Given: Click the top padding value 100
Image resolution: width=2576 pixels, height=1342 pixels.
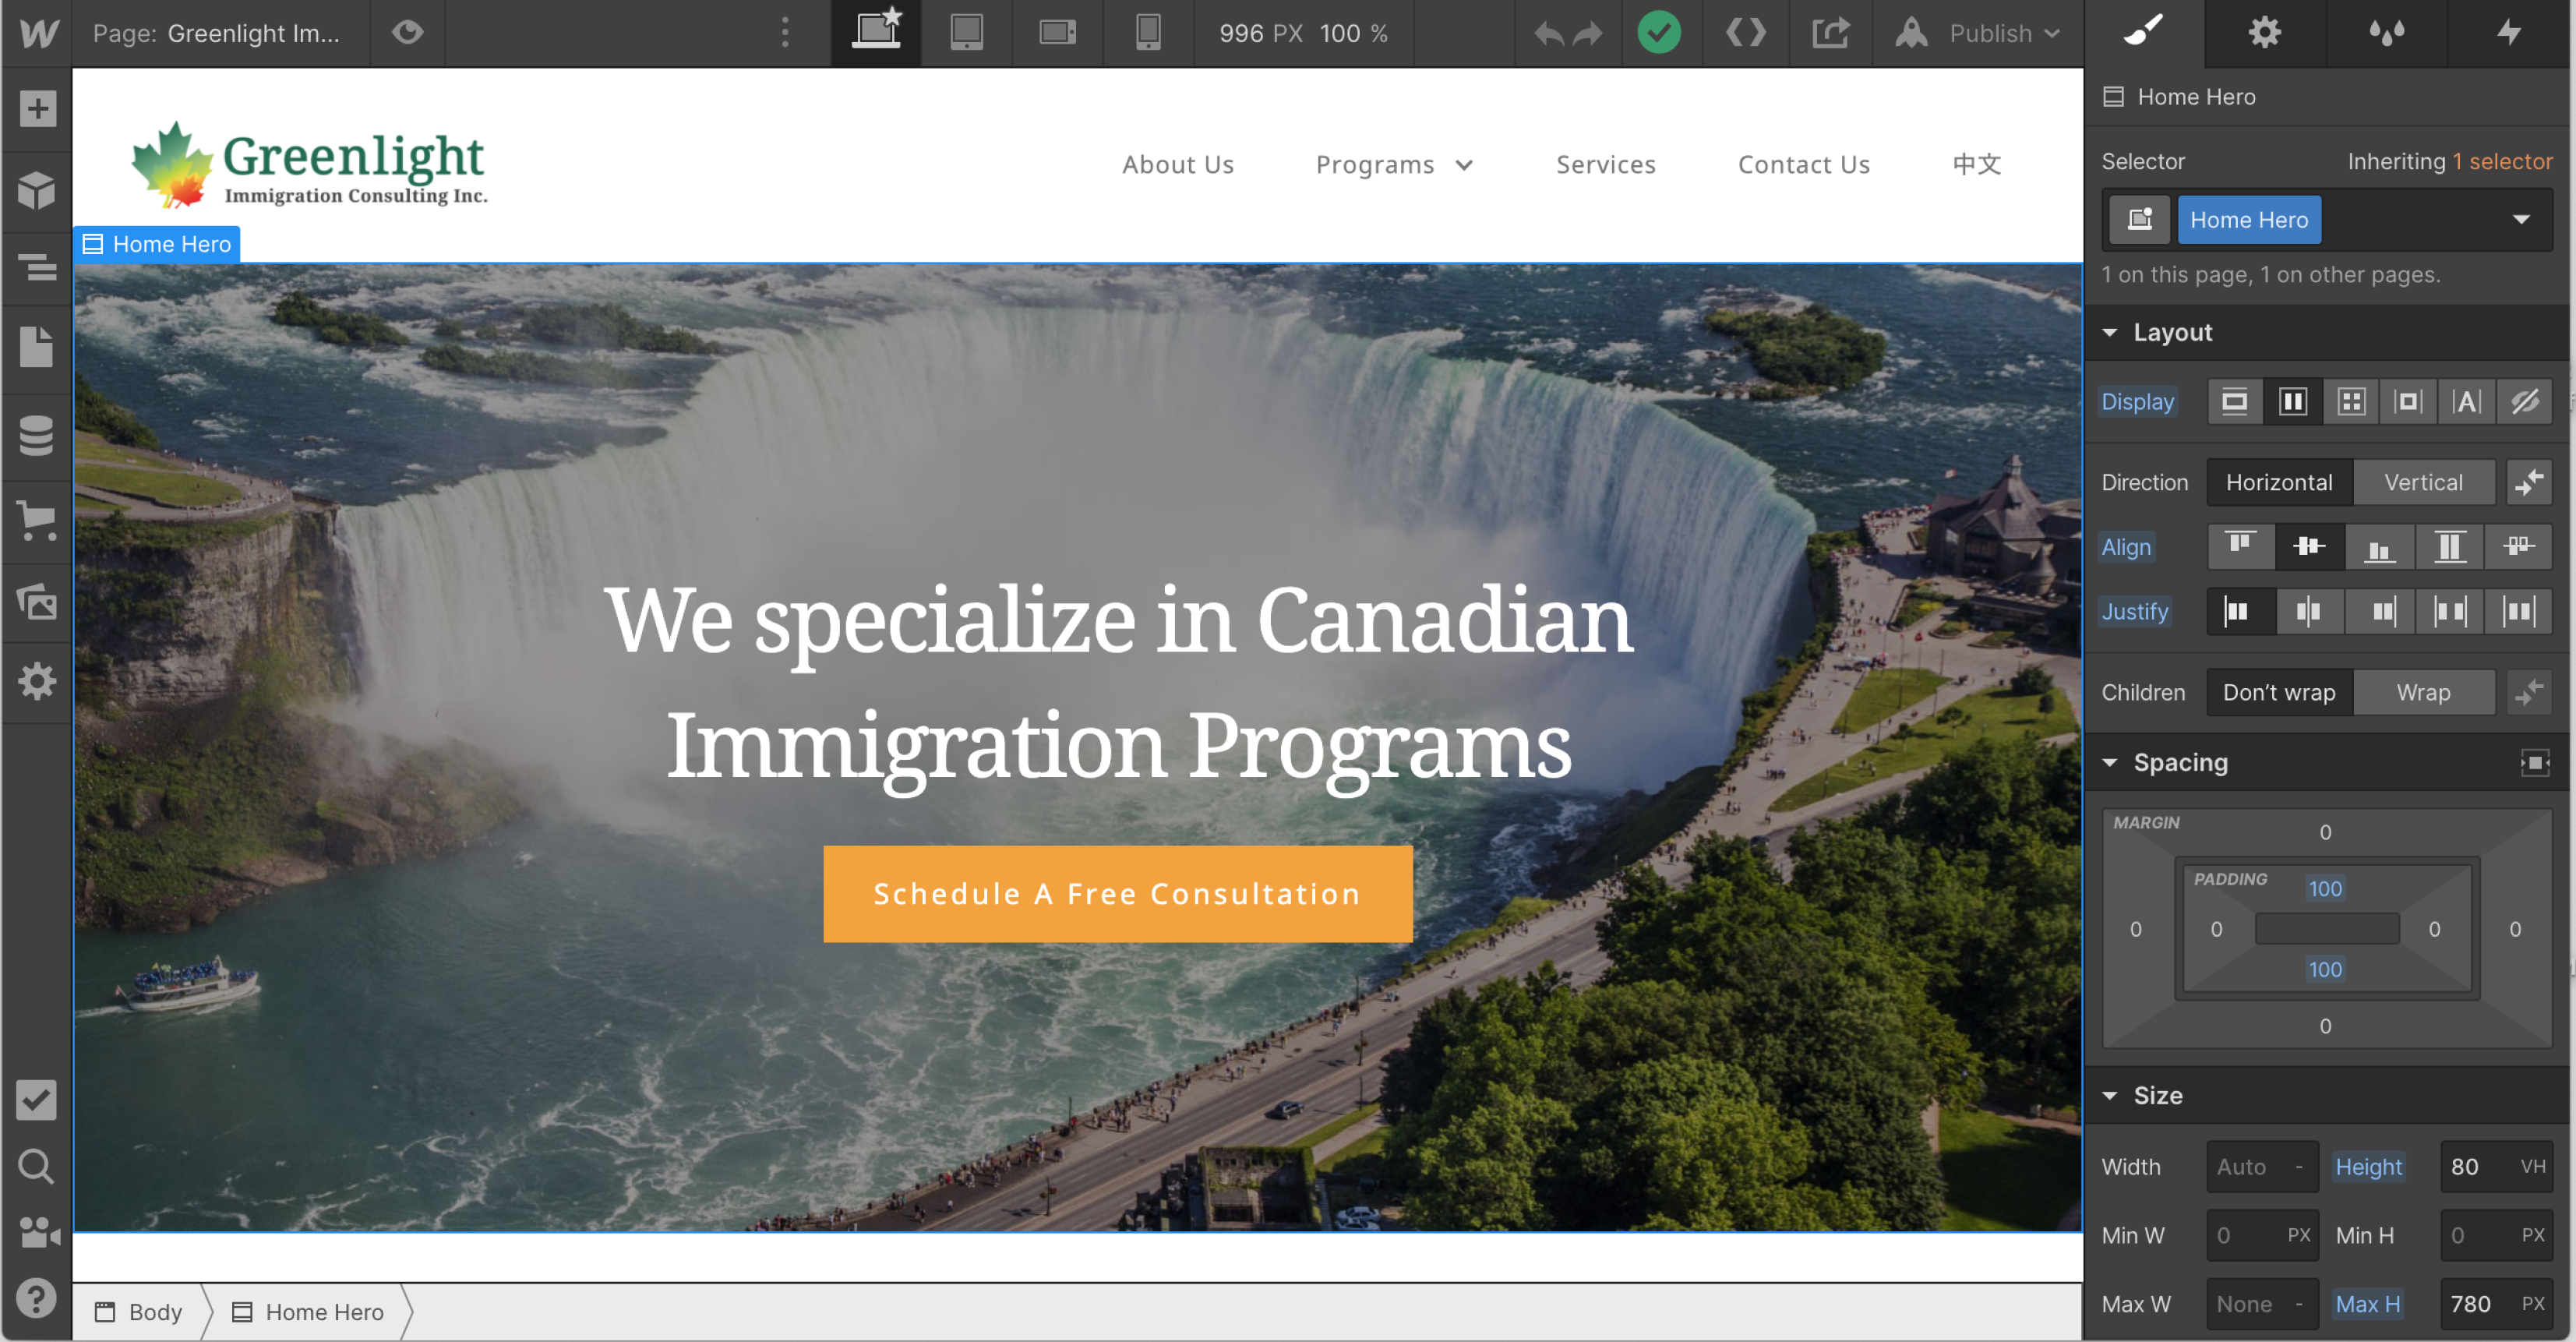Looking at the screenshot, I should click(x=2324, y=888).
